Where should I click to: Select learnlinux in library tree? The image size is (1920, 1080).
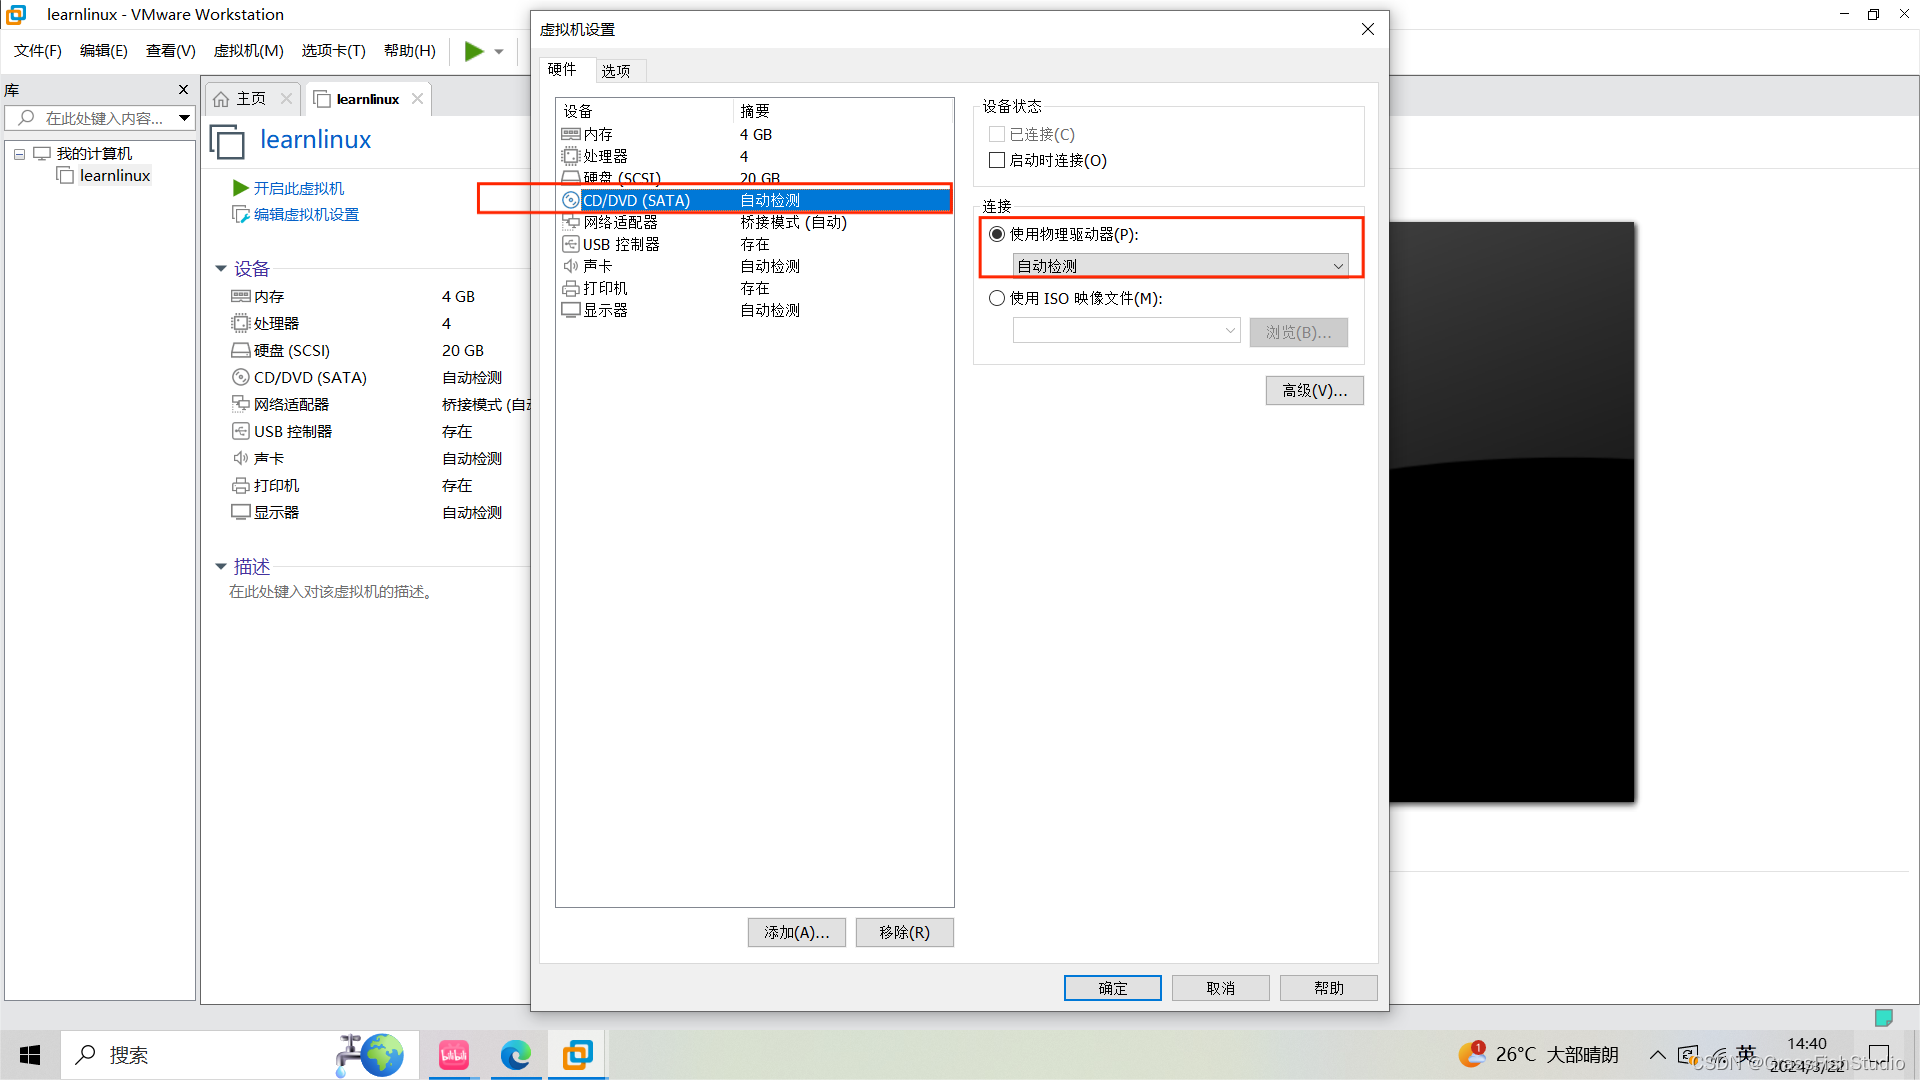point(115,176)
